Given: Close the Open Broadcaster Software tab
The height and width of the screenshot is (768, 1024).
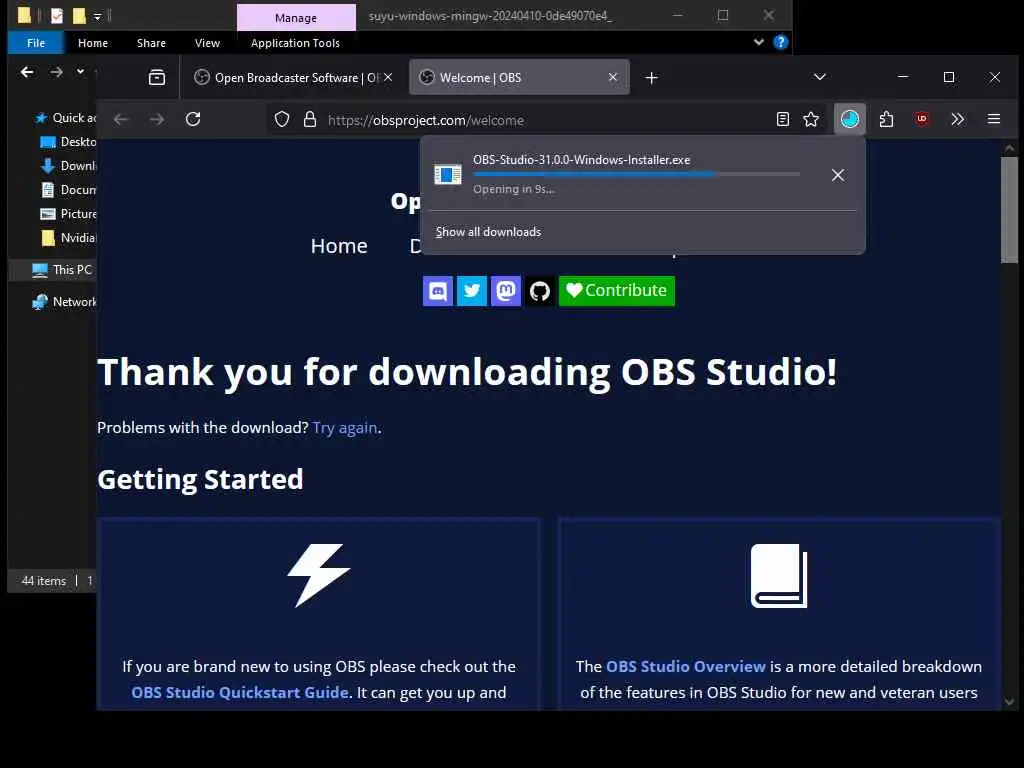Looking at the screenshot, I should point(388,77).
